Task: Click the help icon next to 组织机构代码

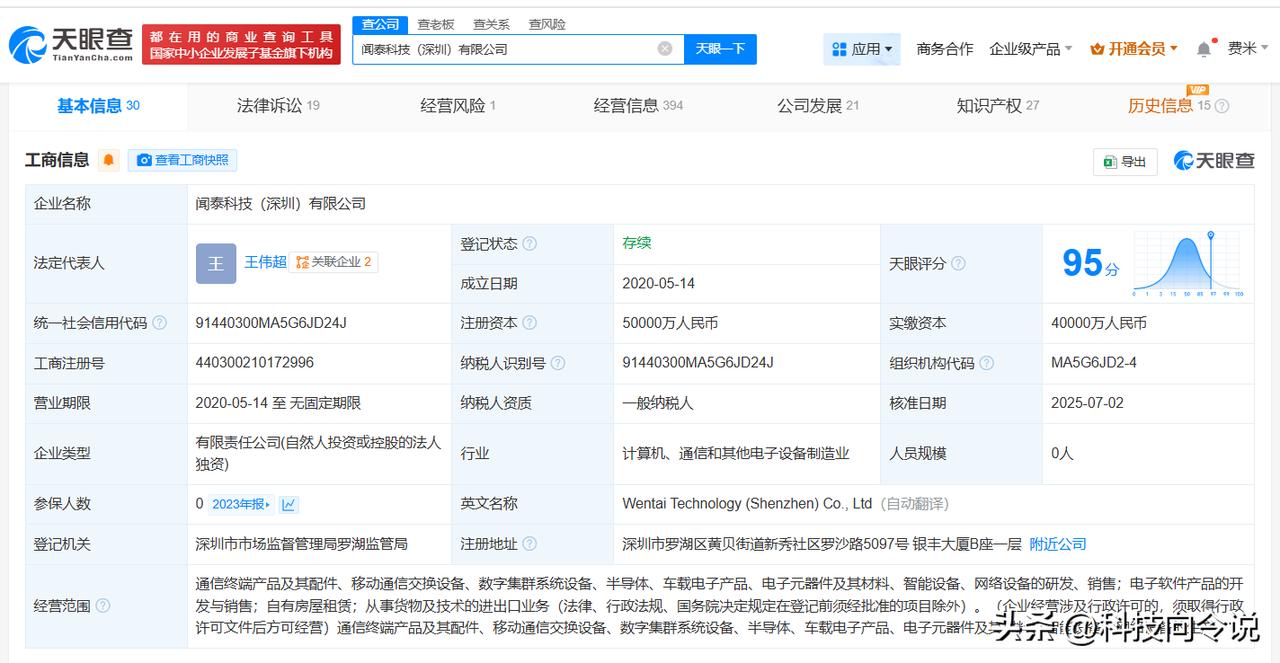Action: coord(986,363)
